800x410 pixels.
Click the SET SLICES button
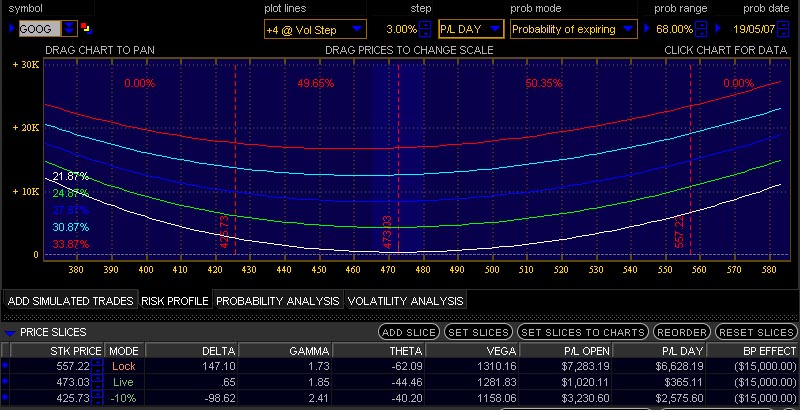(x=478, y=332)
